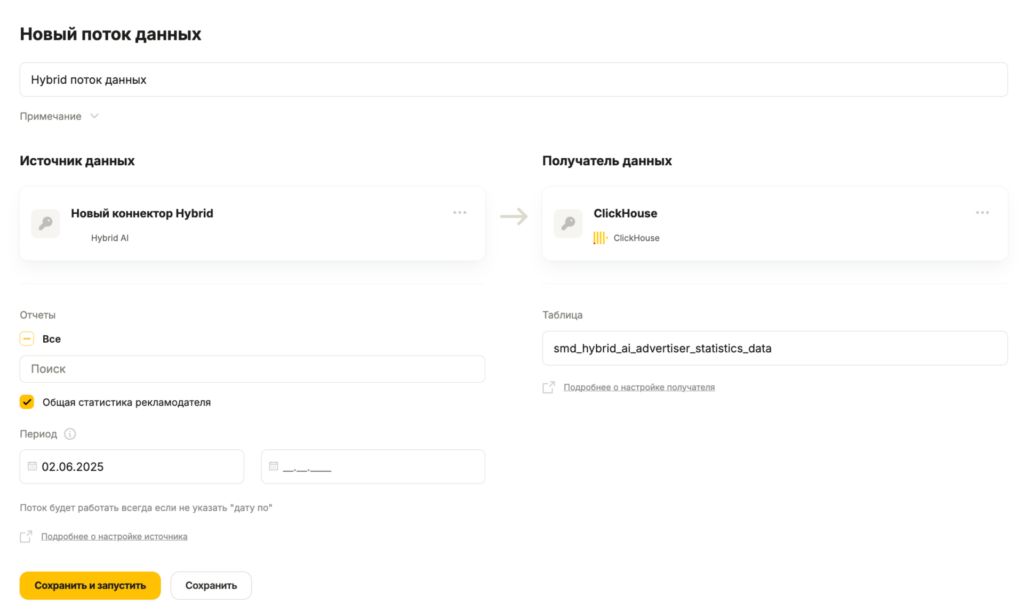Click external-link icon beside source settings link

(x=26, y=537)
